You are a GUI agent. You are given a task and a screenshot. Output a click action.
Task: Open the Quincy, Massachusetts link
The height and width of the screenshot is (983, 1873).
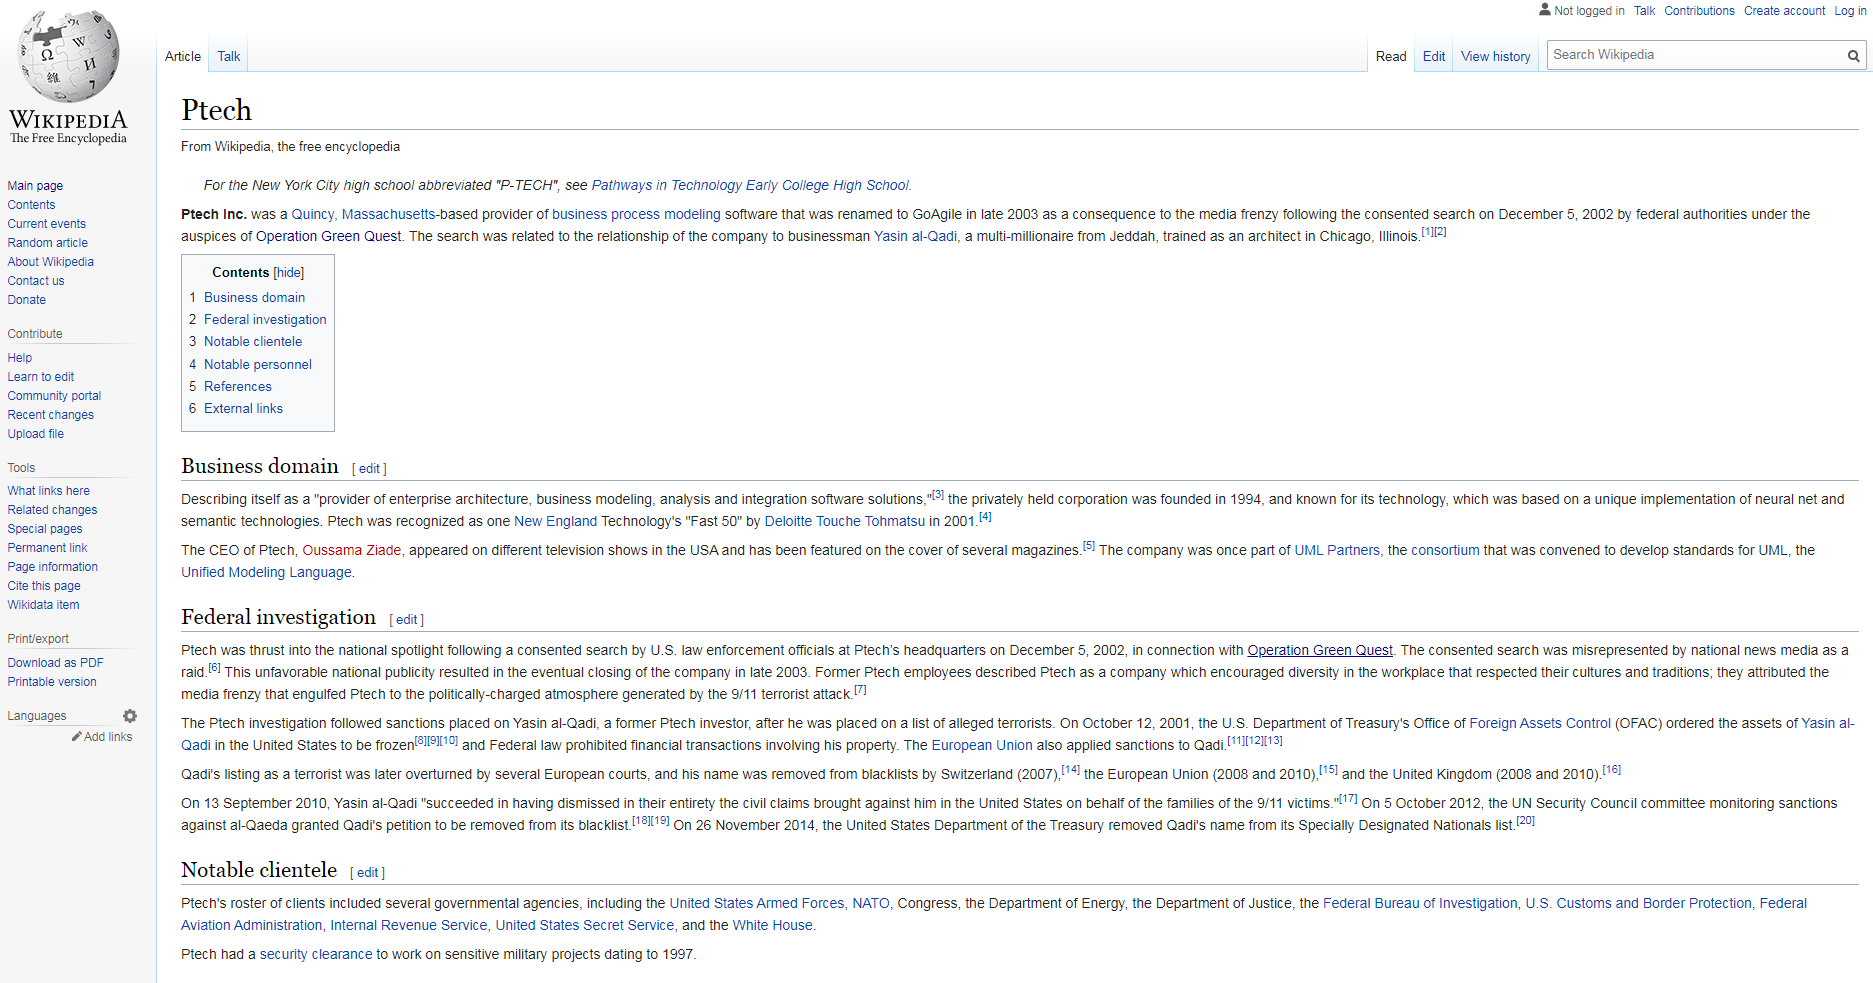363,215
